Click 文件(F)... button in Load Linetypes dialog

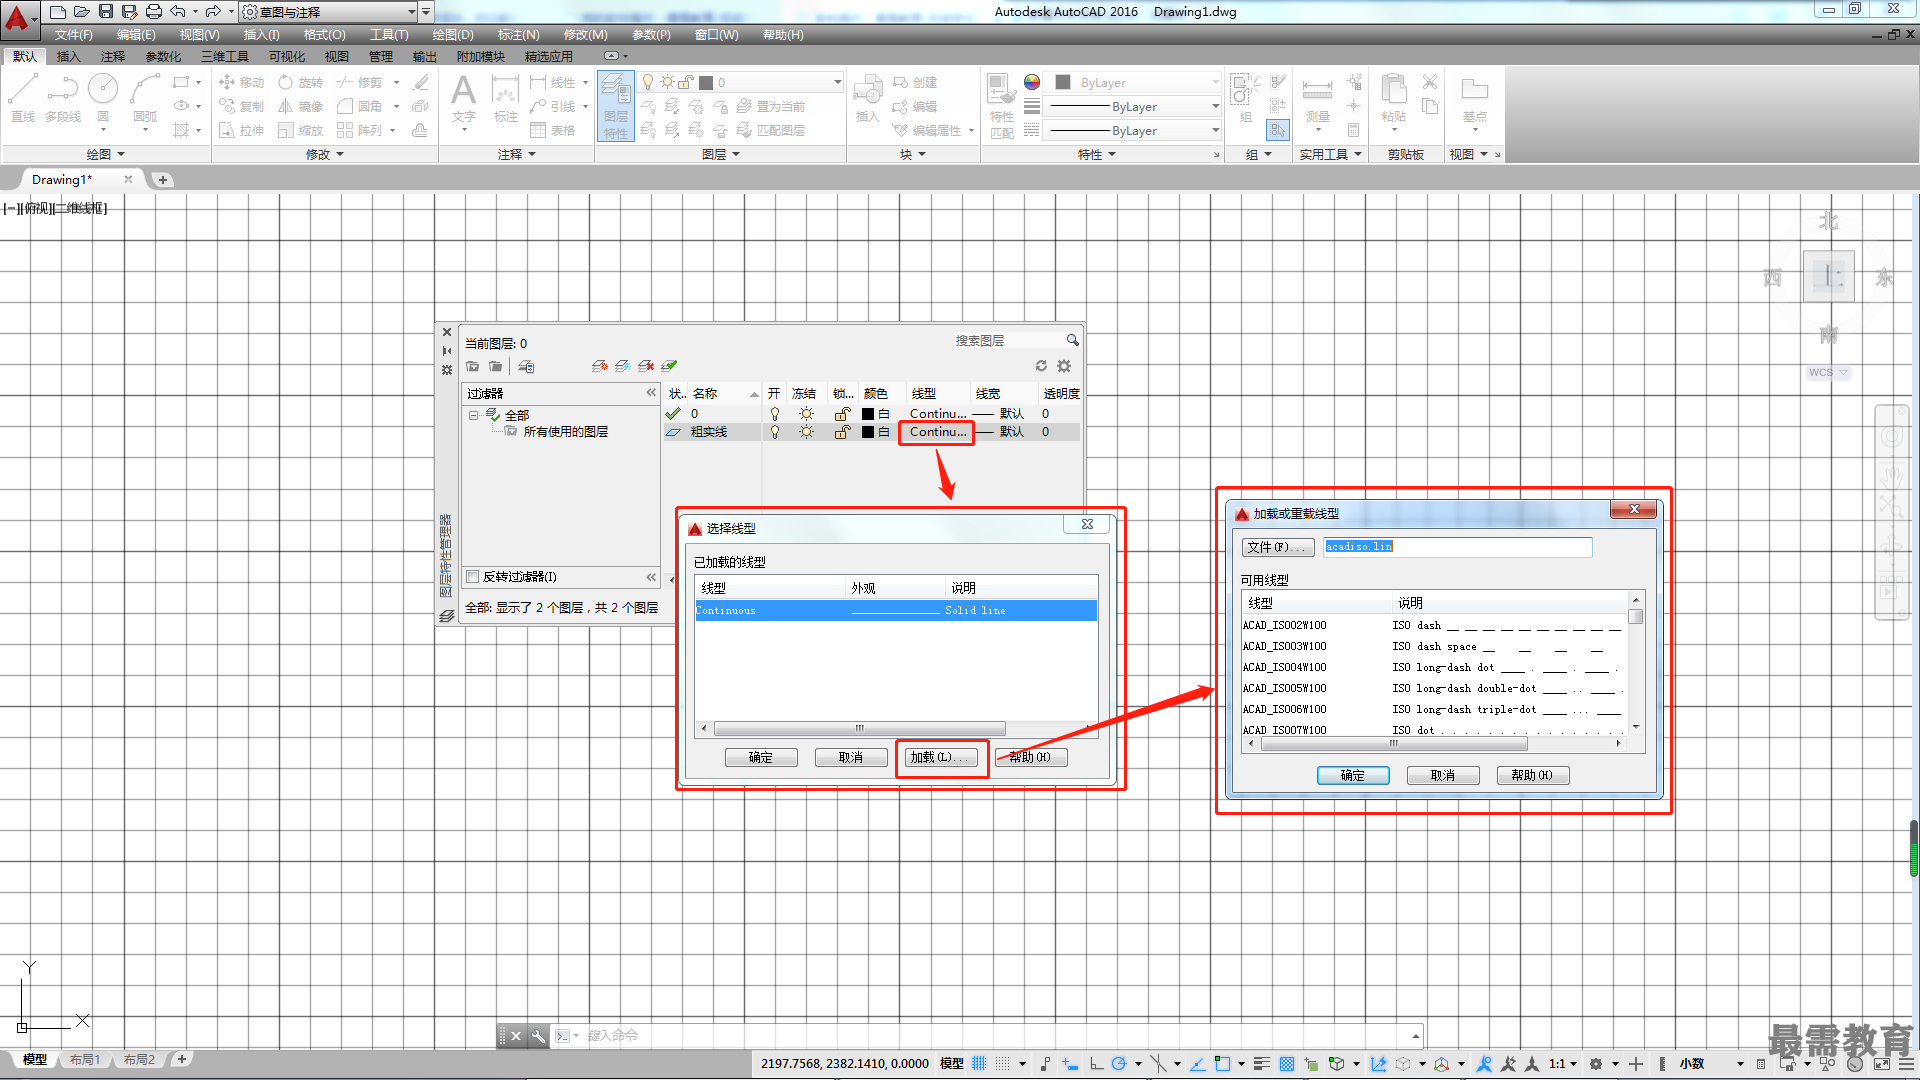(1278, 547)
